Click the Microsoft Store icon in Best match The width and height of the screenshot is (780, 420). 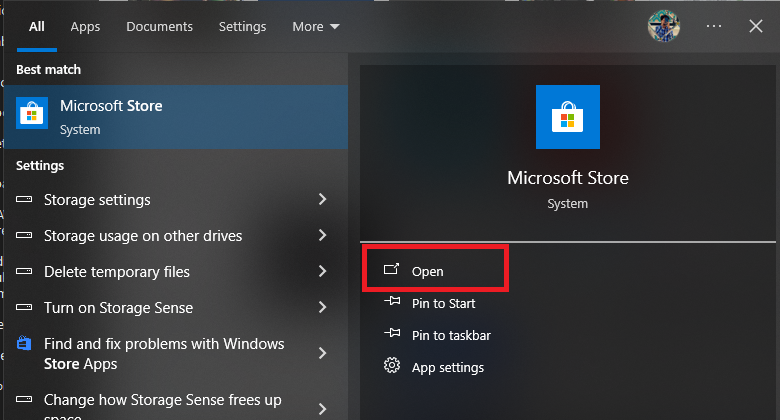pyautogui.click(x=32, y=113)
